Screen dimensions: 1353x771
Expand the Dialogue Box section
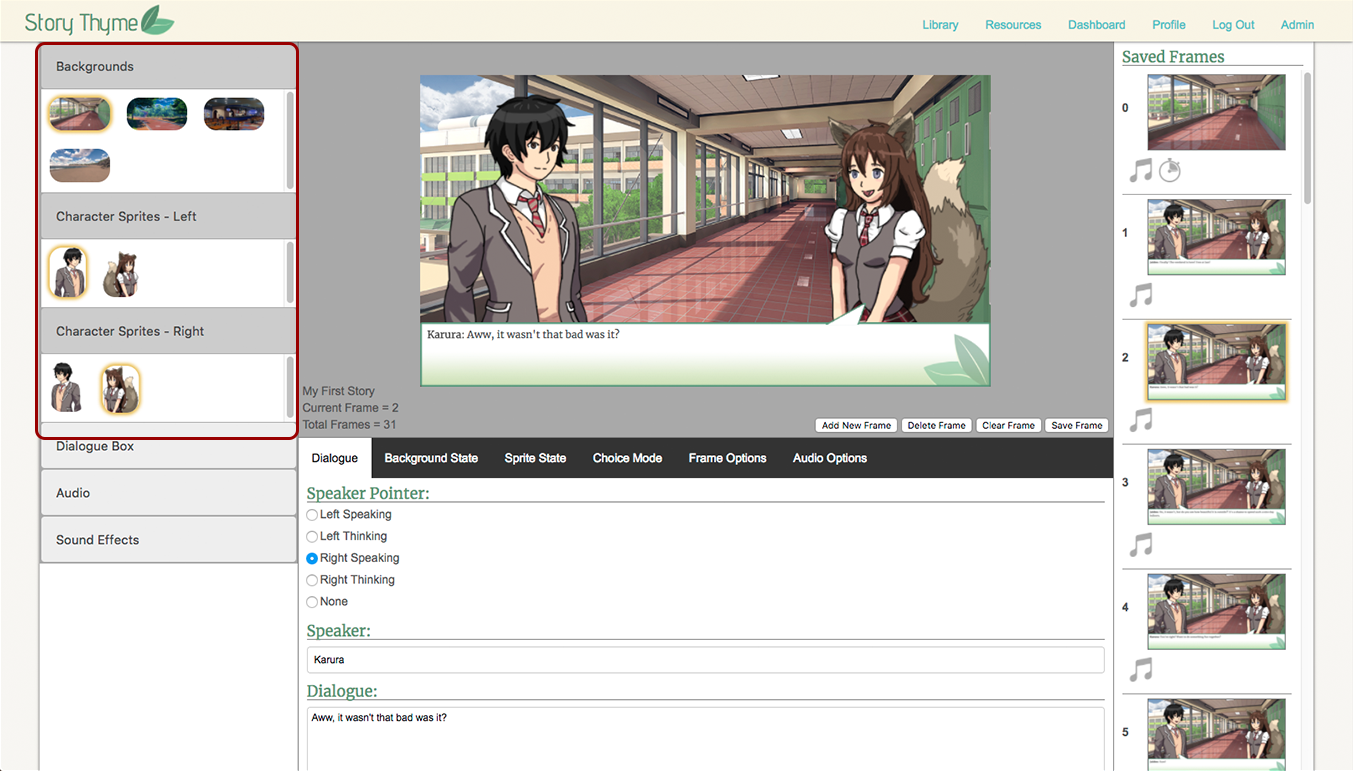tap(168, 446)
